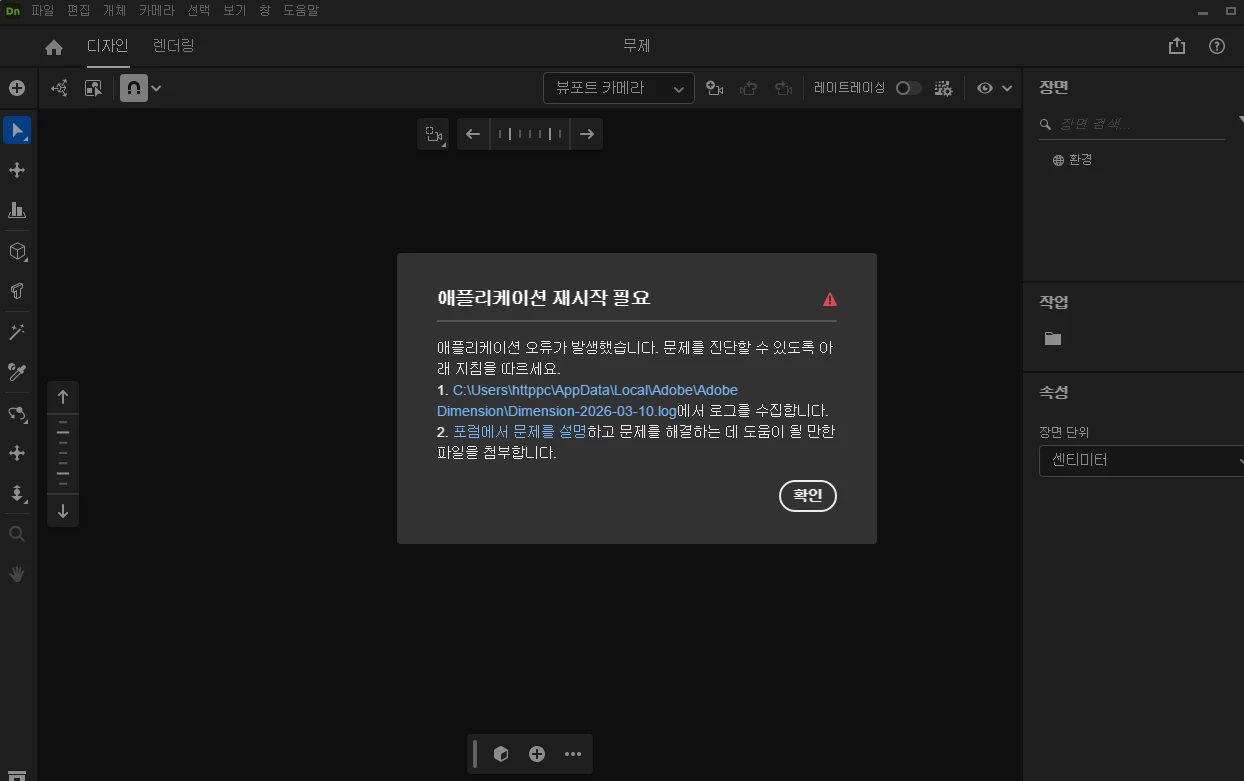Viewport: 1244px width, 781px height.
Task: Open the 보기 menu
Action: [234, 11]
